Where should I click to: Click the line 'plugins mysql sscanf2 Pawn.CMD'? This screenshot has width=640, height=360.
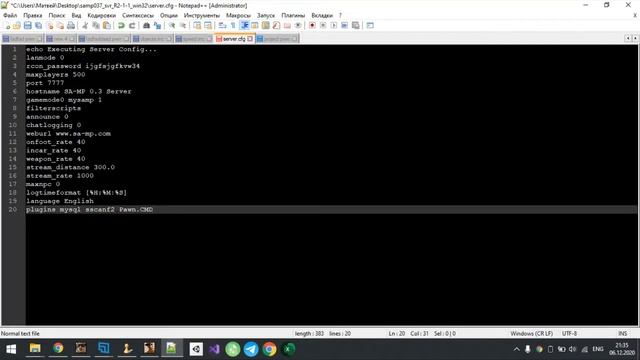pos(89,209)
